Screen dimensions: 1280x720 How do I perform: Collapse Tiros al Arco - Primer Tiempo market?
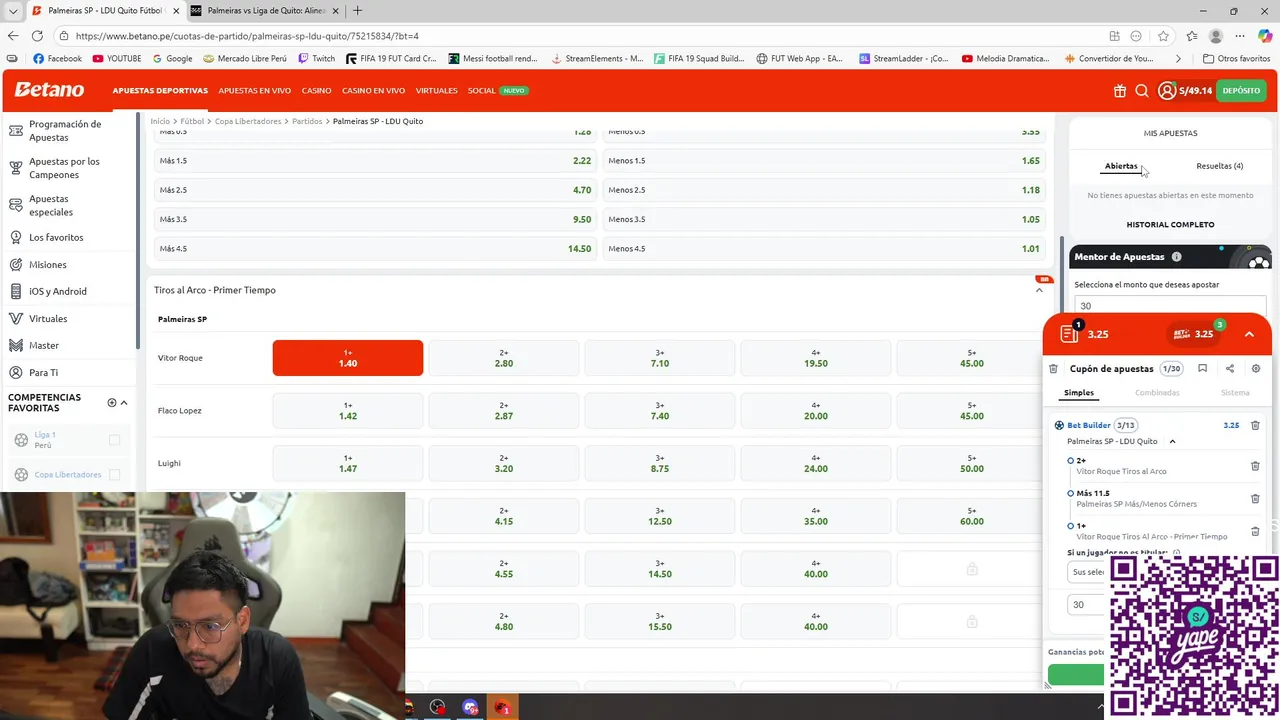pos(1039,290)
